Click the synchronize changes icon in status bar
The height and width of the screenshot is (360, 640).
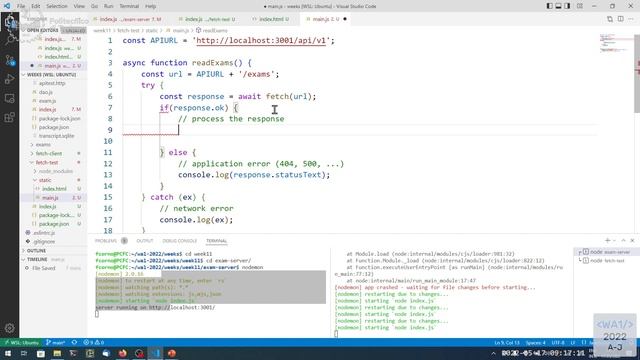[74, 342]
